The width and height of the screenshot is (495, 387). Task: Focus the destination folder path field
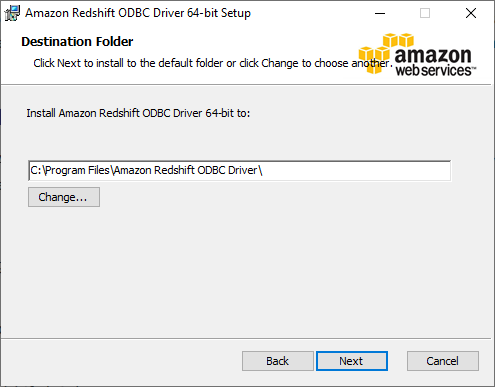tap(240, 171)
